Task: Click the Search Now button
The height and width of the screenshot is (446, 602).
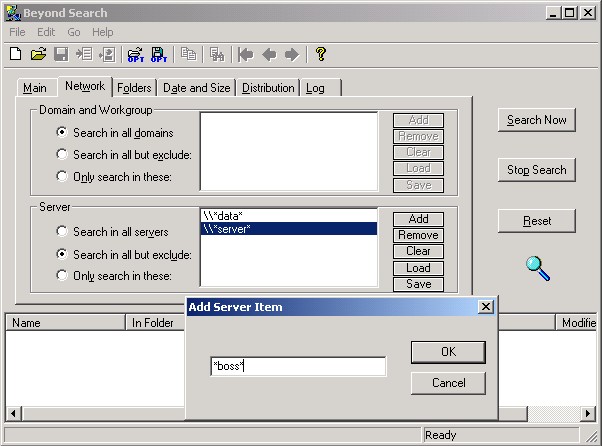Action: [x=537, y=120]
